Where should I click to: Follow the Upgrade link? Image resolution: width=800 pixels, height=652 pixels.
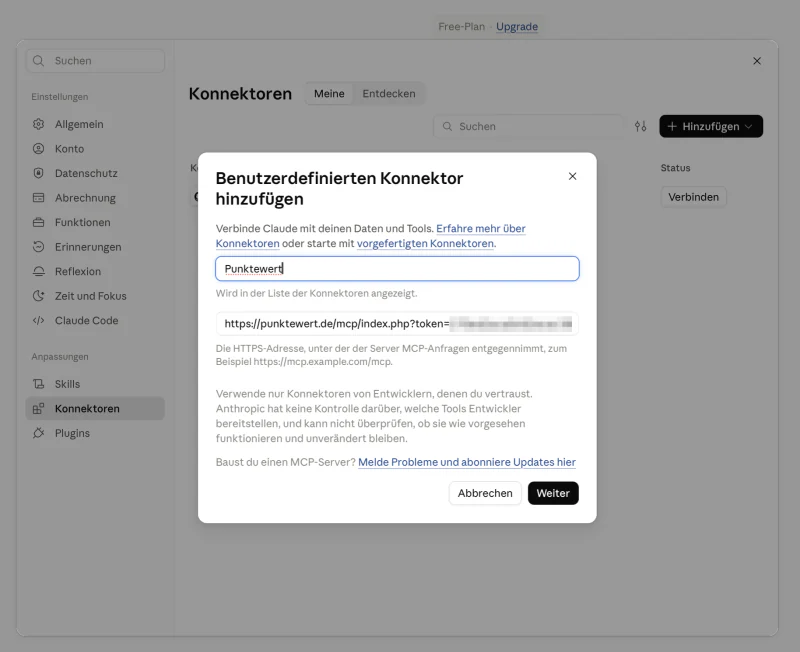point(517,27)
